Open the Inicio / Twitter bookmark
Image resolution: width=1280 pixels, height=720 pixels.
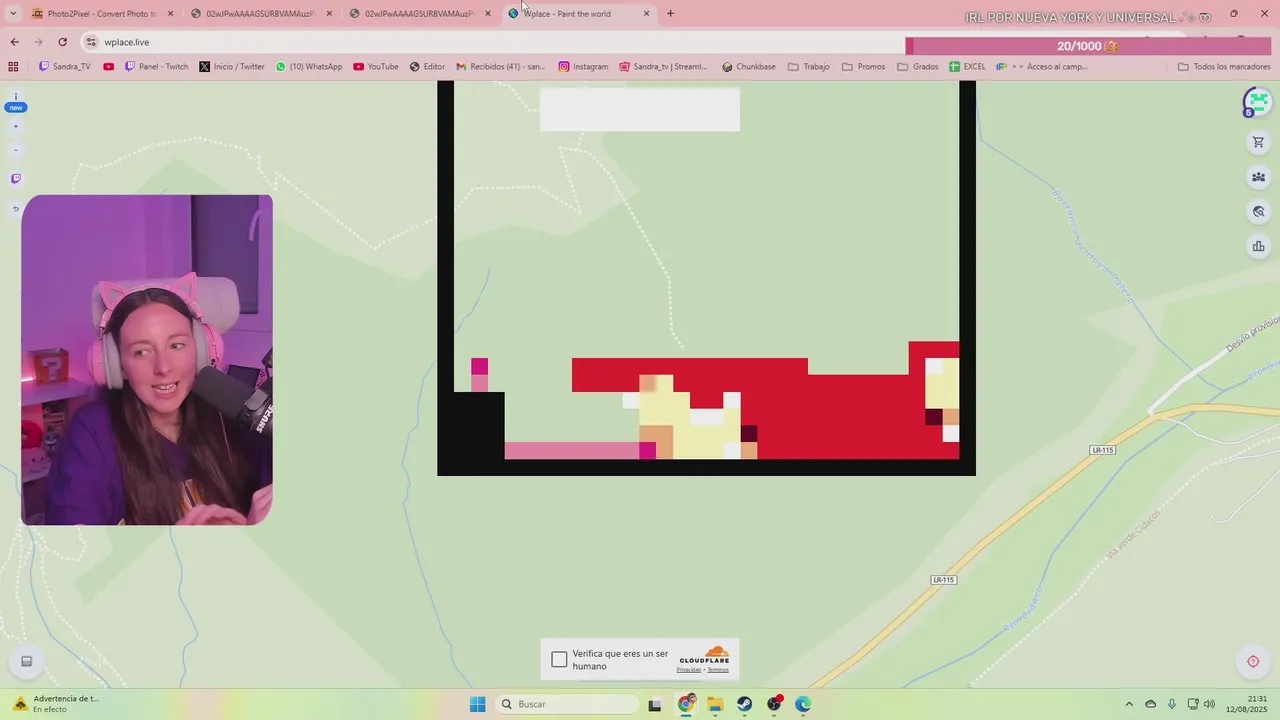[232, 67]
